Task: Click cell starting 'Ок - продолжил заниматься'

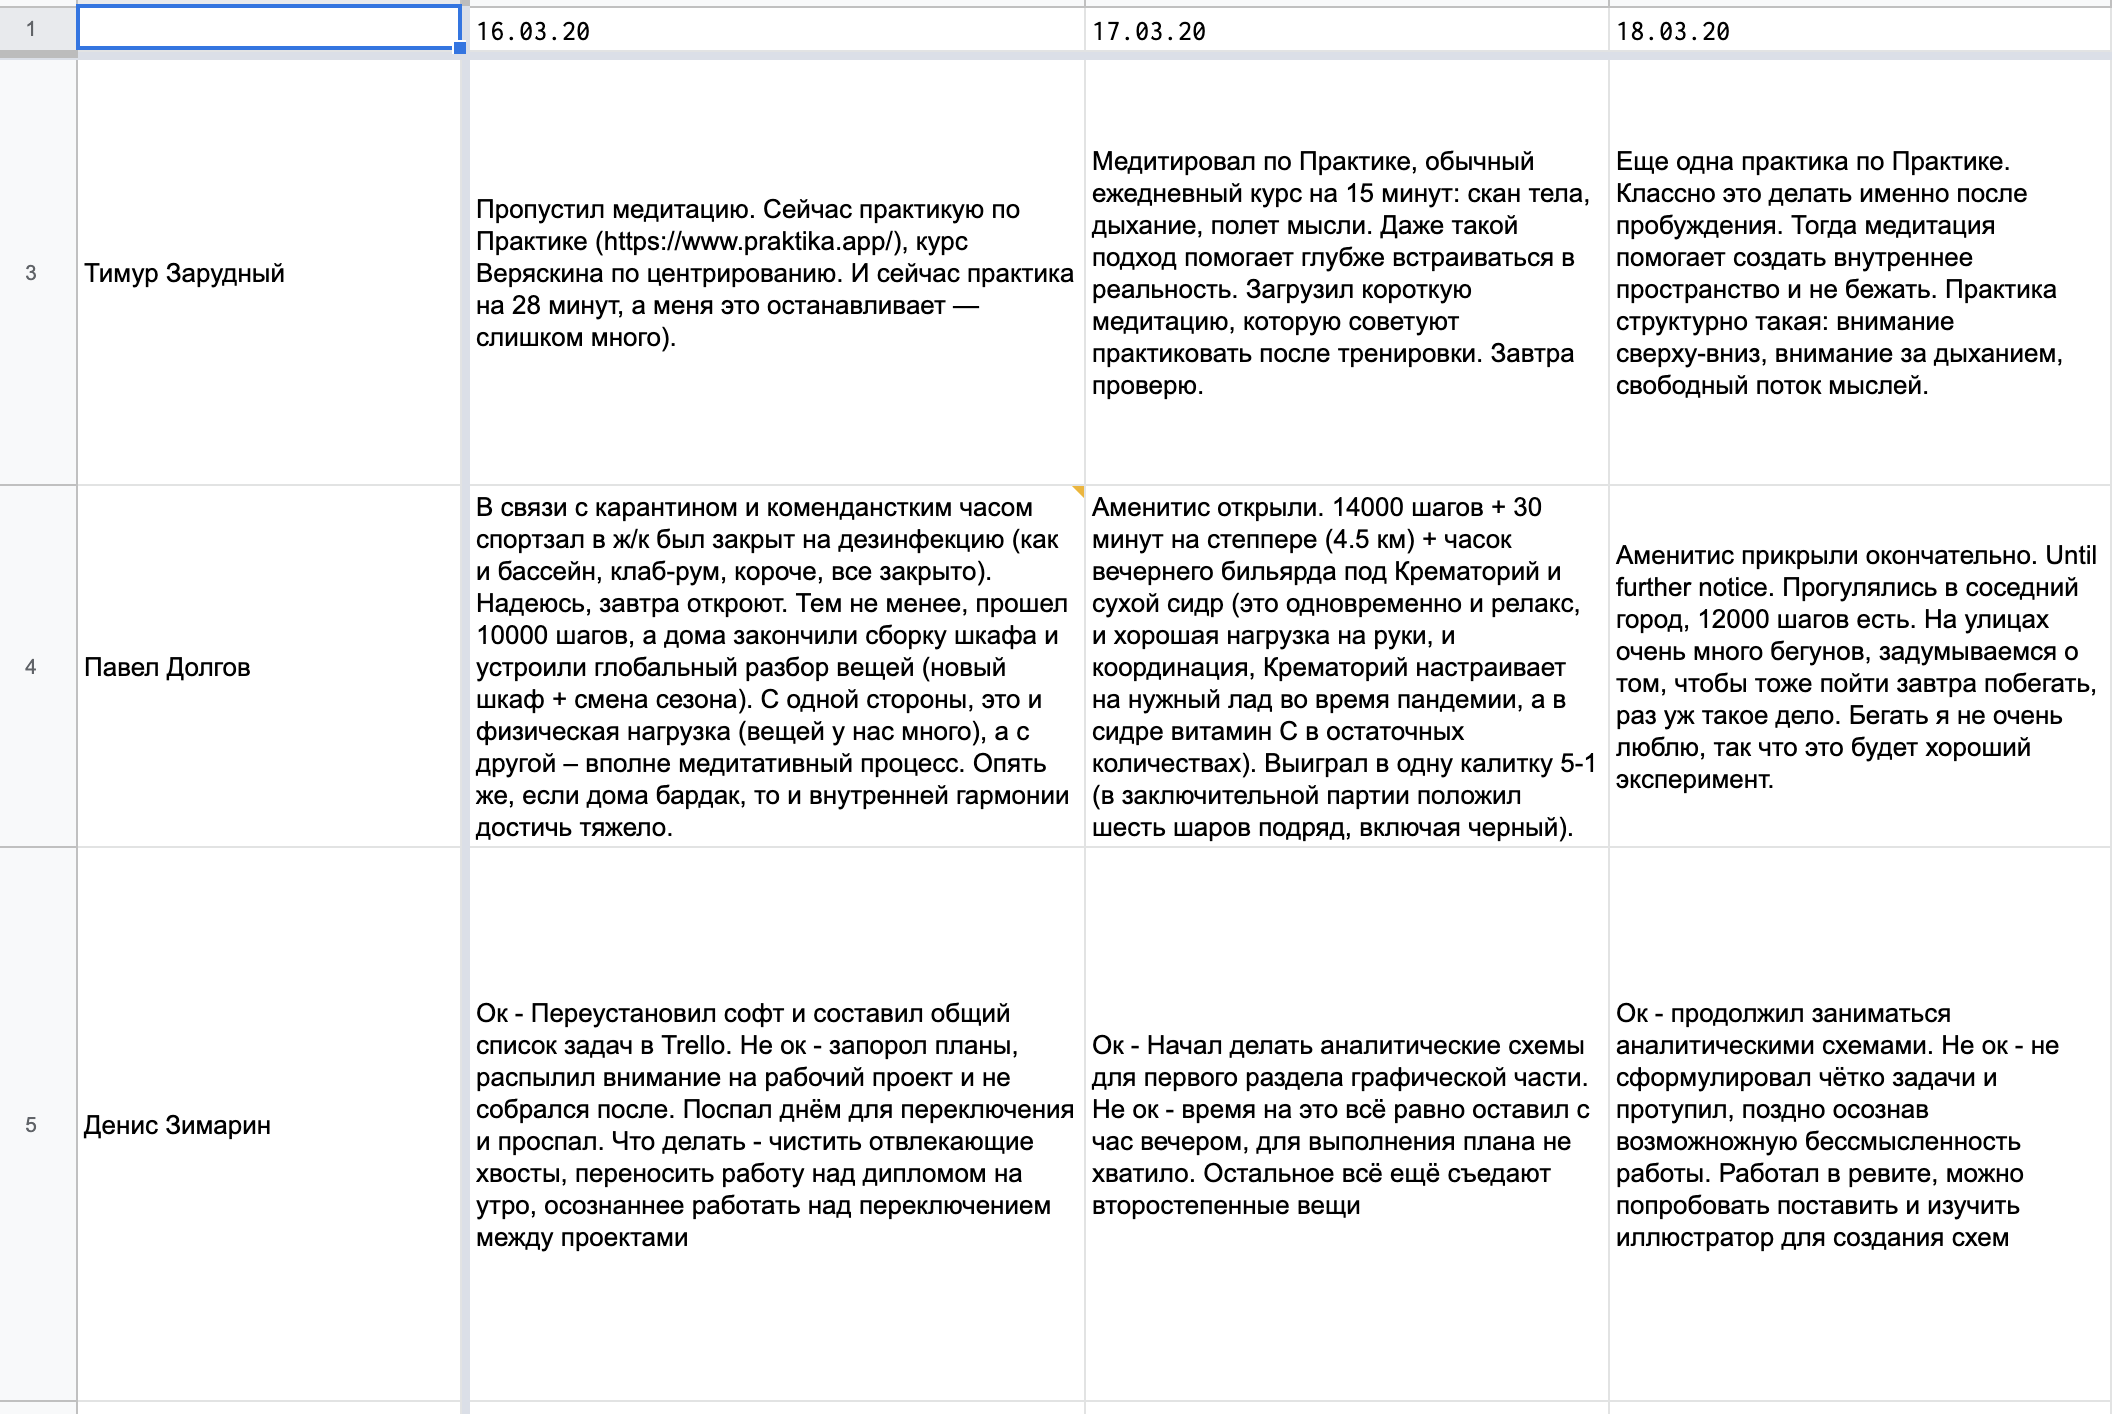Action: tap(1860, 1124)
